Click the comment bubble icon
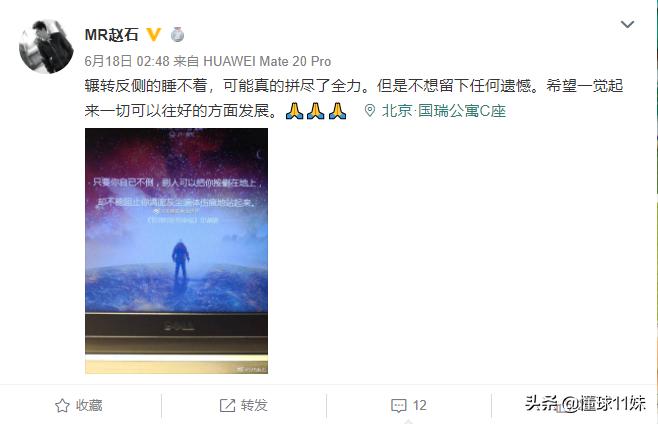 pyautogui.click(x=398, y=406)
